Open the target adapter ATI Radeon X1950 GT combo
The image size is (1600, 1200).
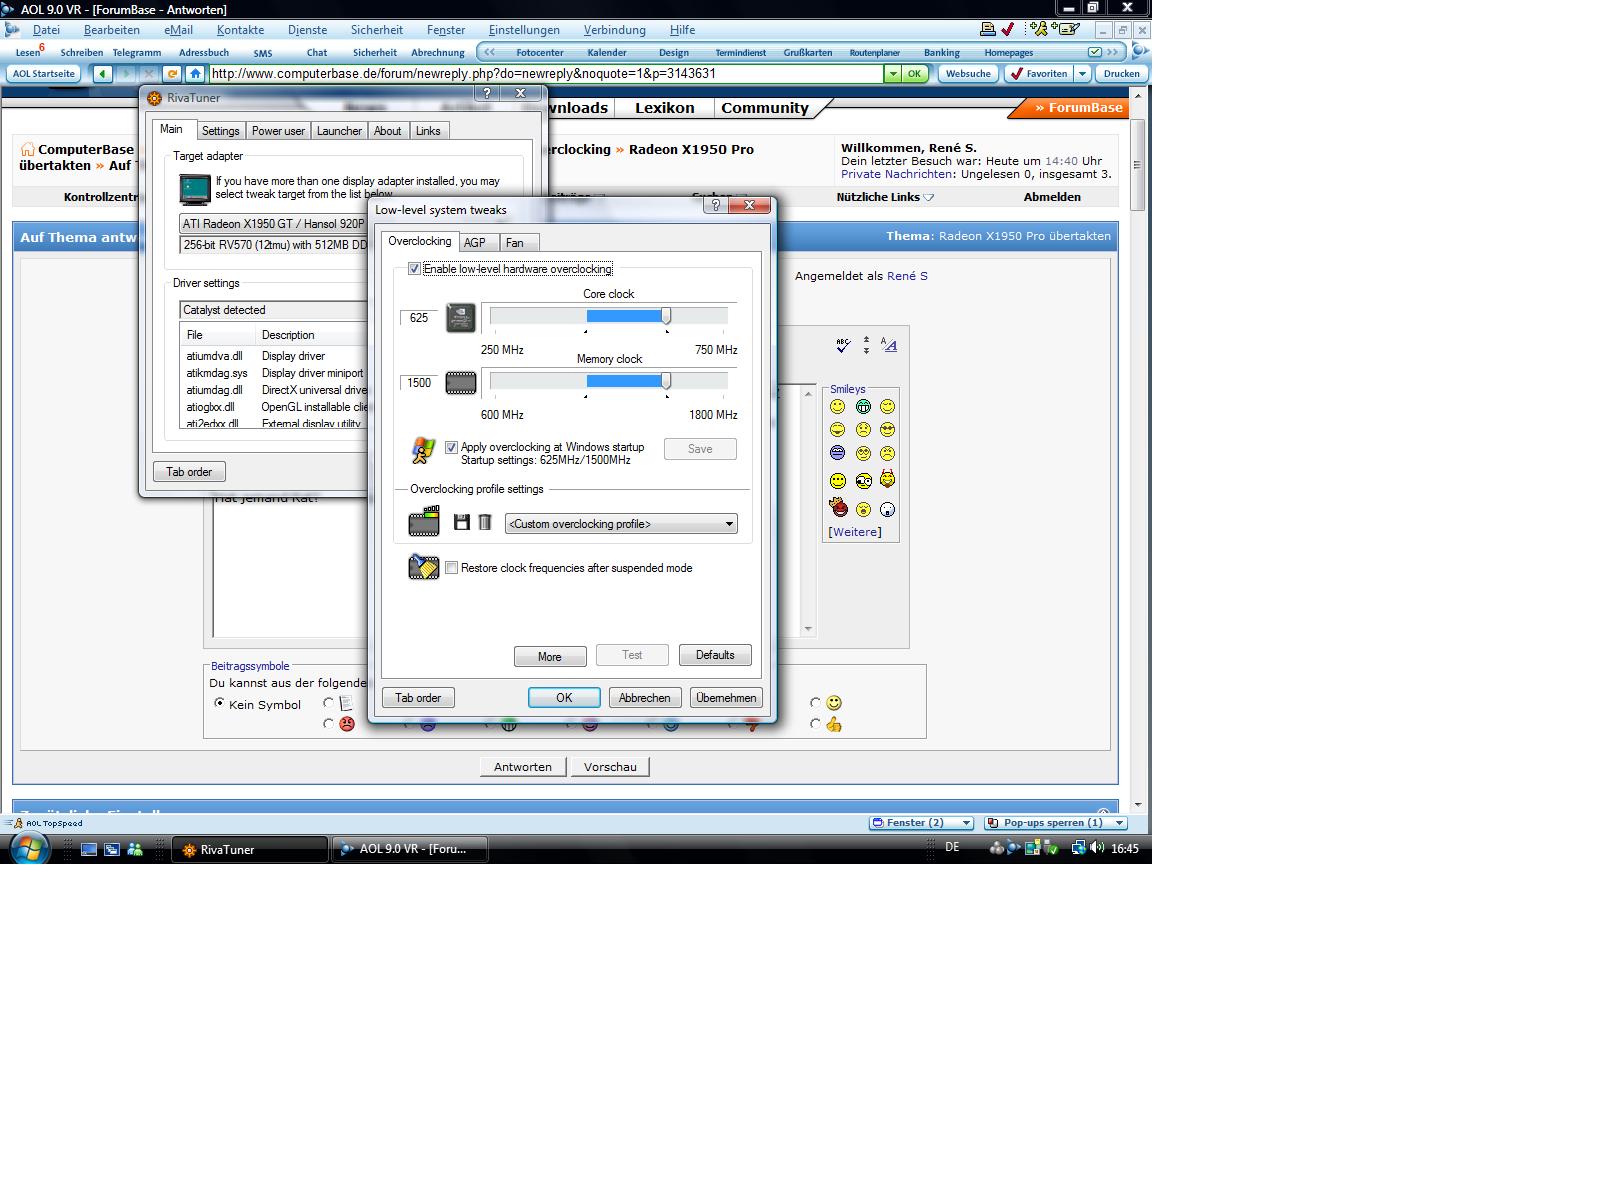(x=274, y=224)
